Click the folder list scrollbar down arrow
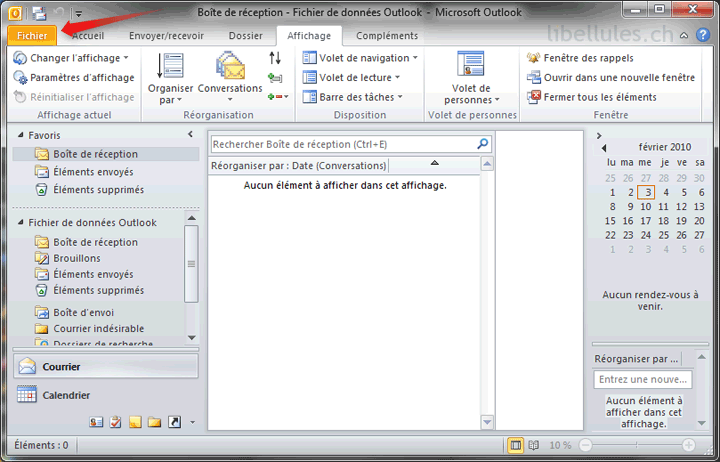720x462 pixels. [x=192, y=338]
